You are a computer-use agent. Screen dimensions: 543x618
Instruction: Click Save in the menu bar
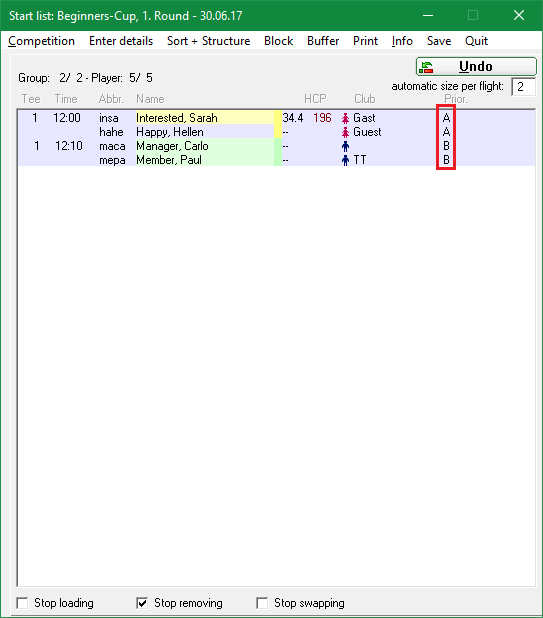pyautogui.click(x=439, y=41)
